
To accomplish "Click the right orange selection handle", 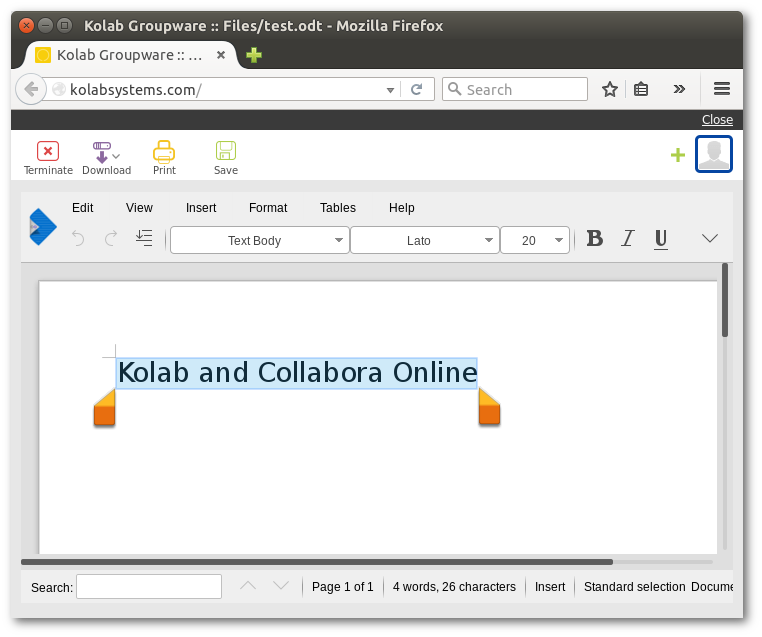I will [x=489, y=408].
